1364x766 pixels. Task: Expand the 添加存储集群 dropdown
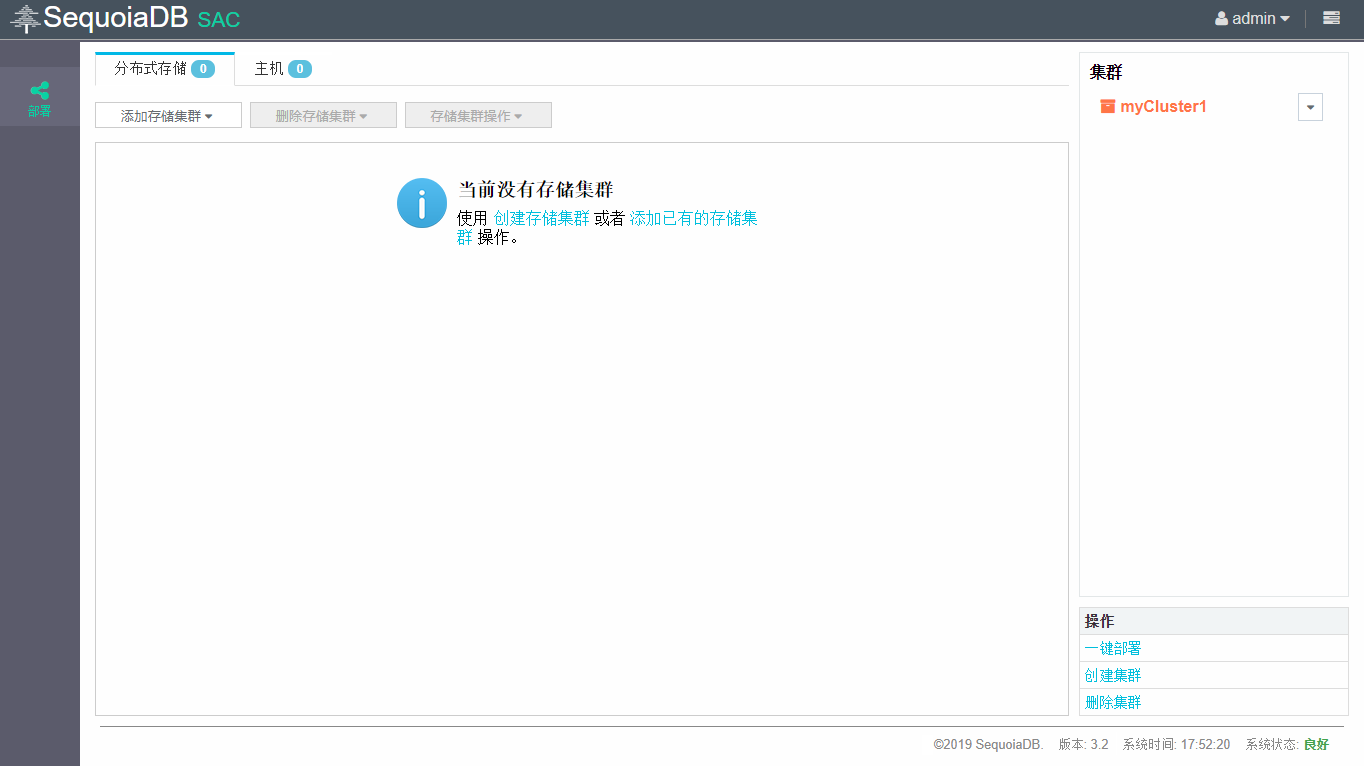coord(168,116)
